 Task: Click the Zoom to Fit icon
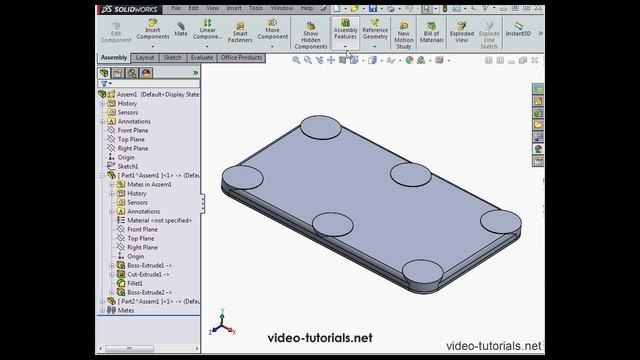[x=296, y=60]
